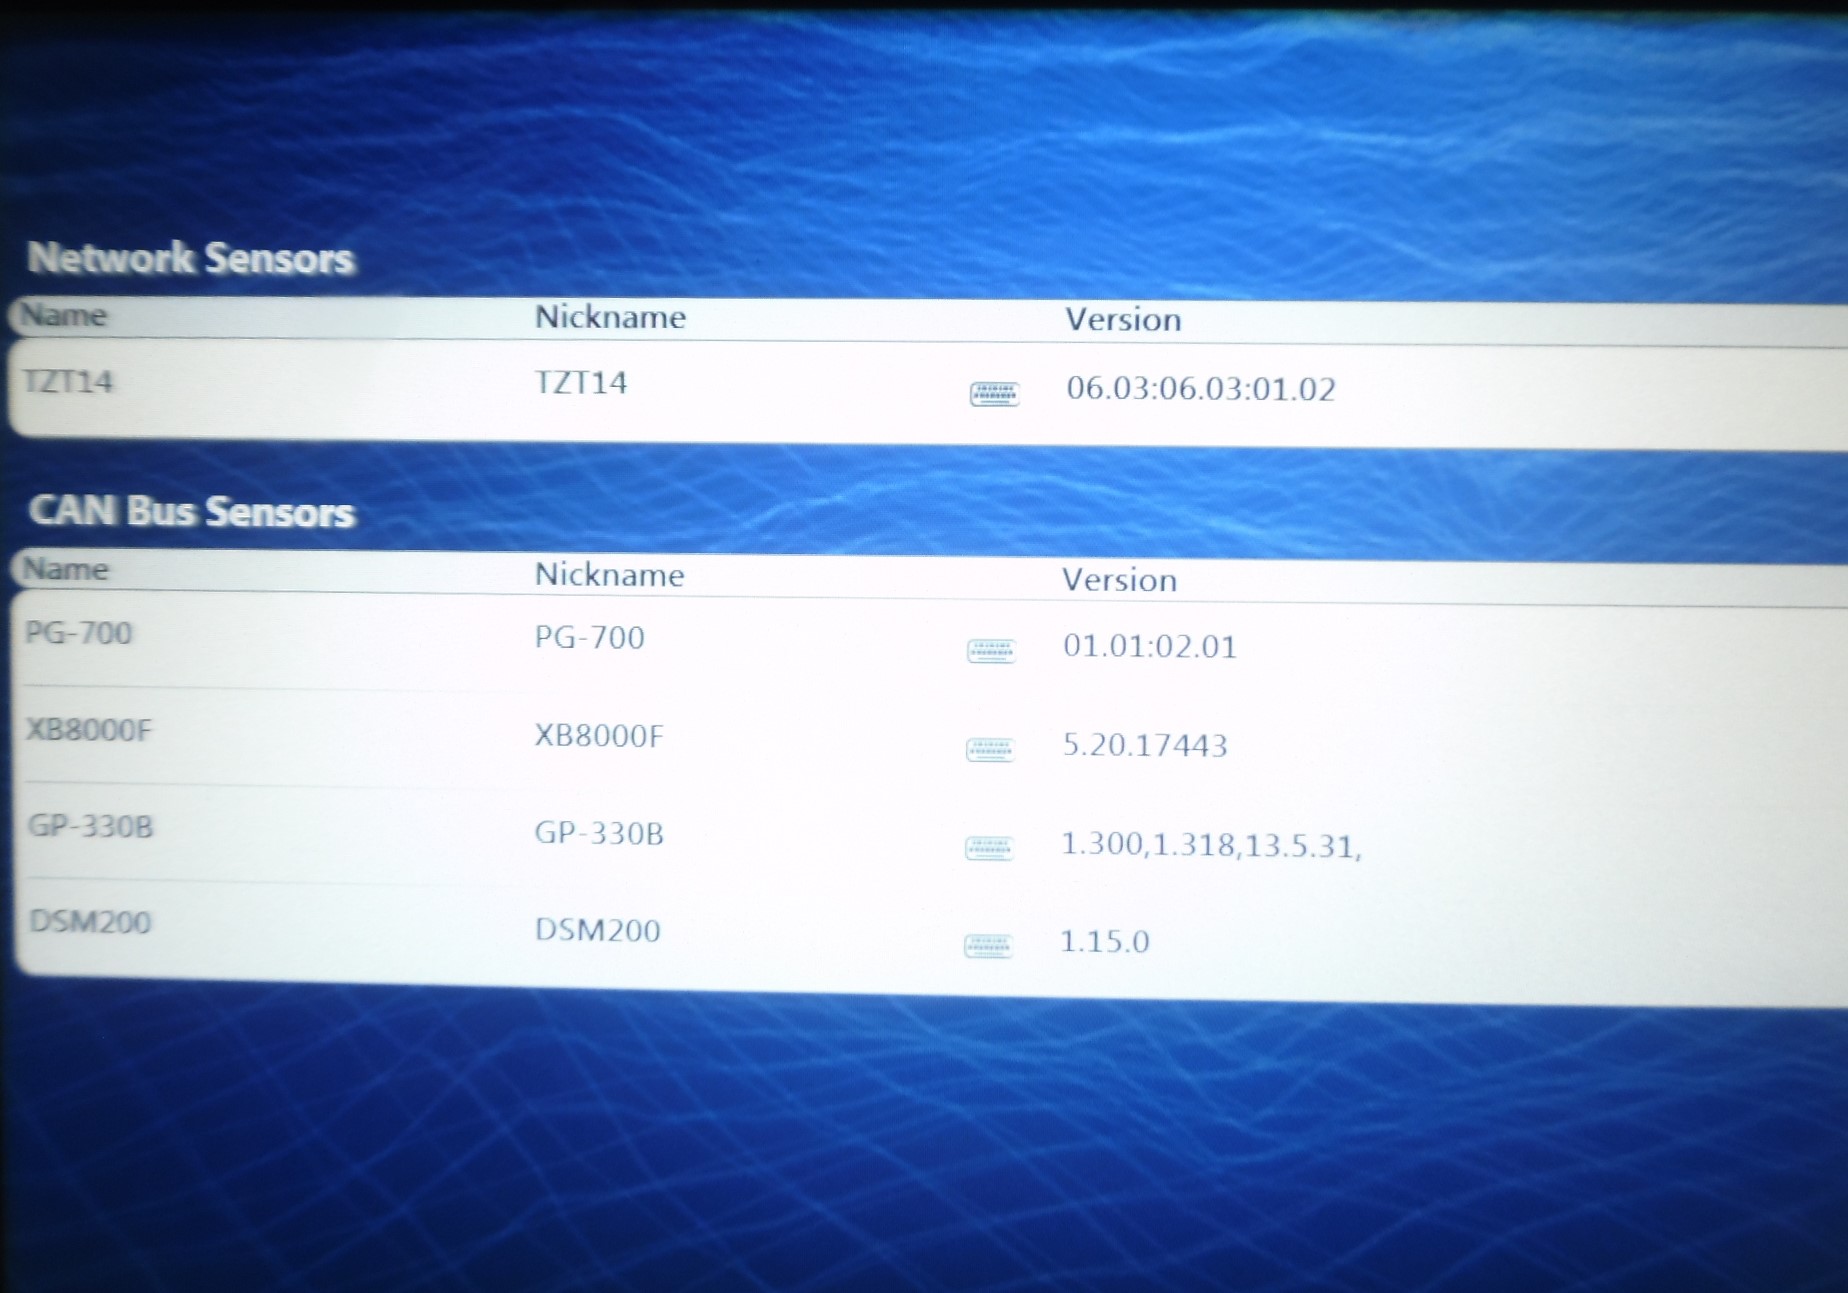Select PG-700 name in CAN Bus Sensors
The image size is (1848, 1293).
pos(78,633)
